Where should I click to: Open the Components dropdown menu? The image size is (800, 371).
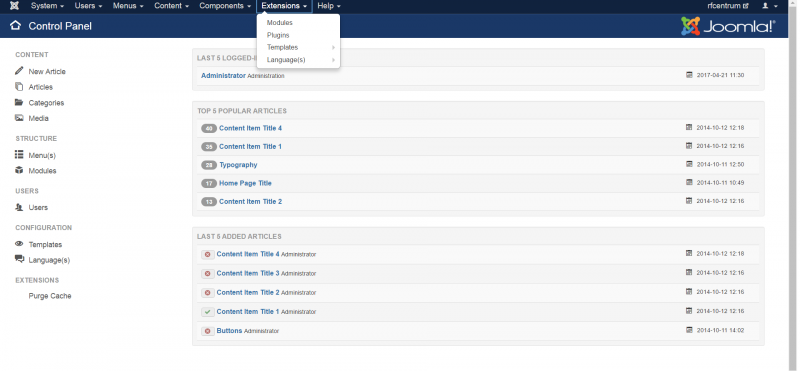tap(225, 6)
